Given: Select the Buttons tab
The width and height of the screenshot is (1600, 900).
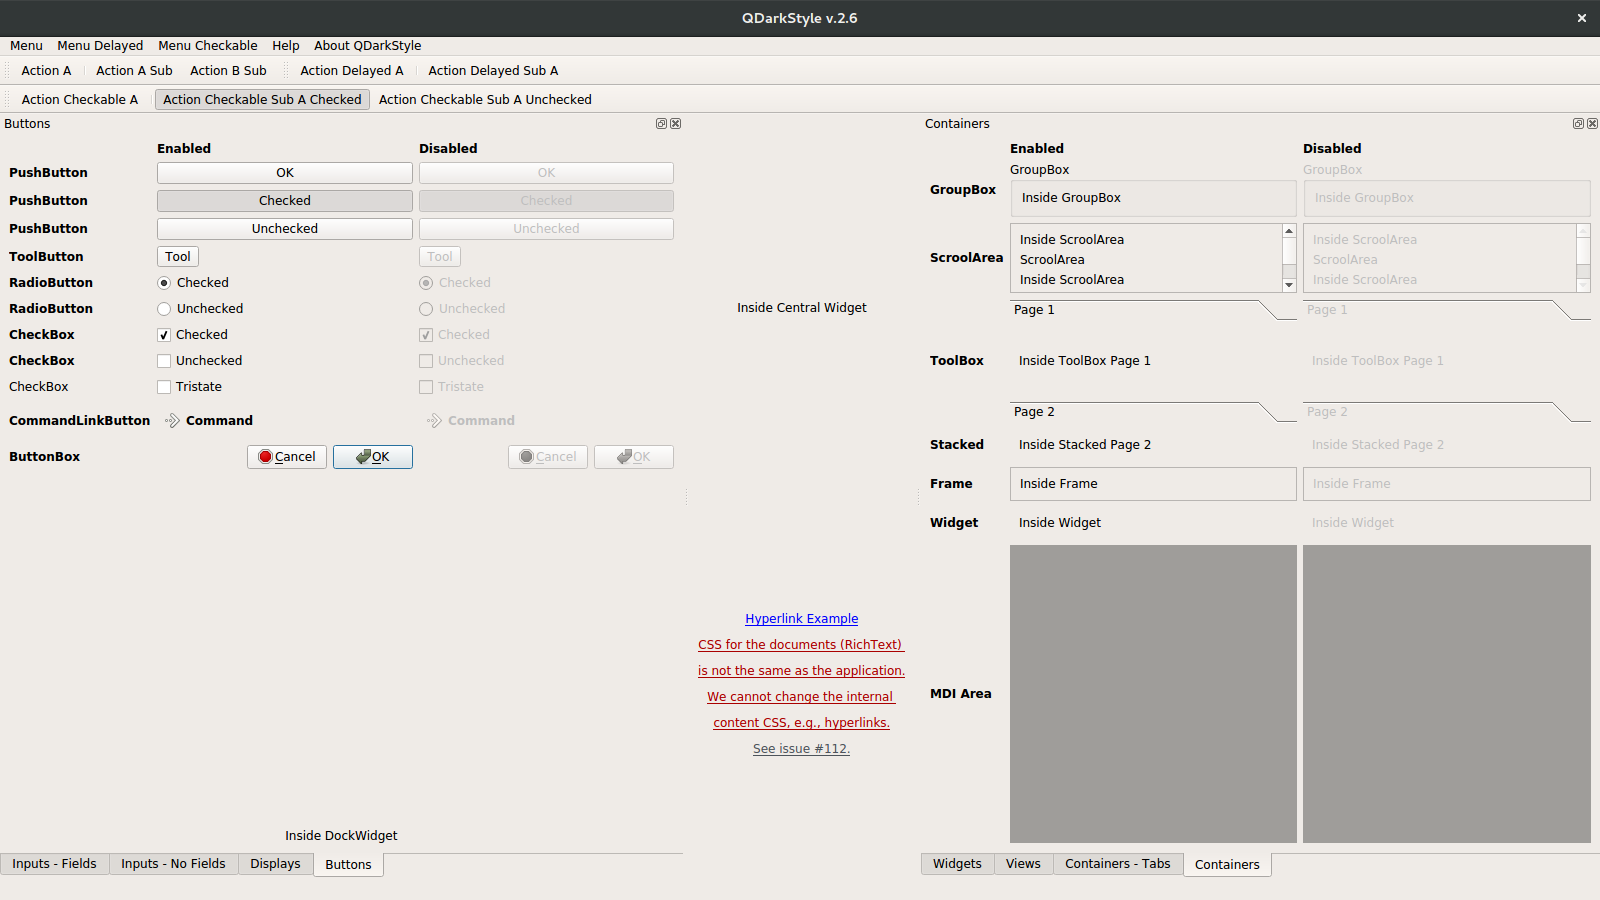Looking at the screenshot, I should tap(348, 865).
